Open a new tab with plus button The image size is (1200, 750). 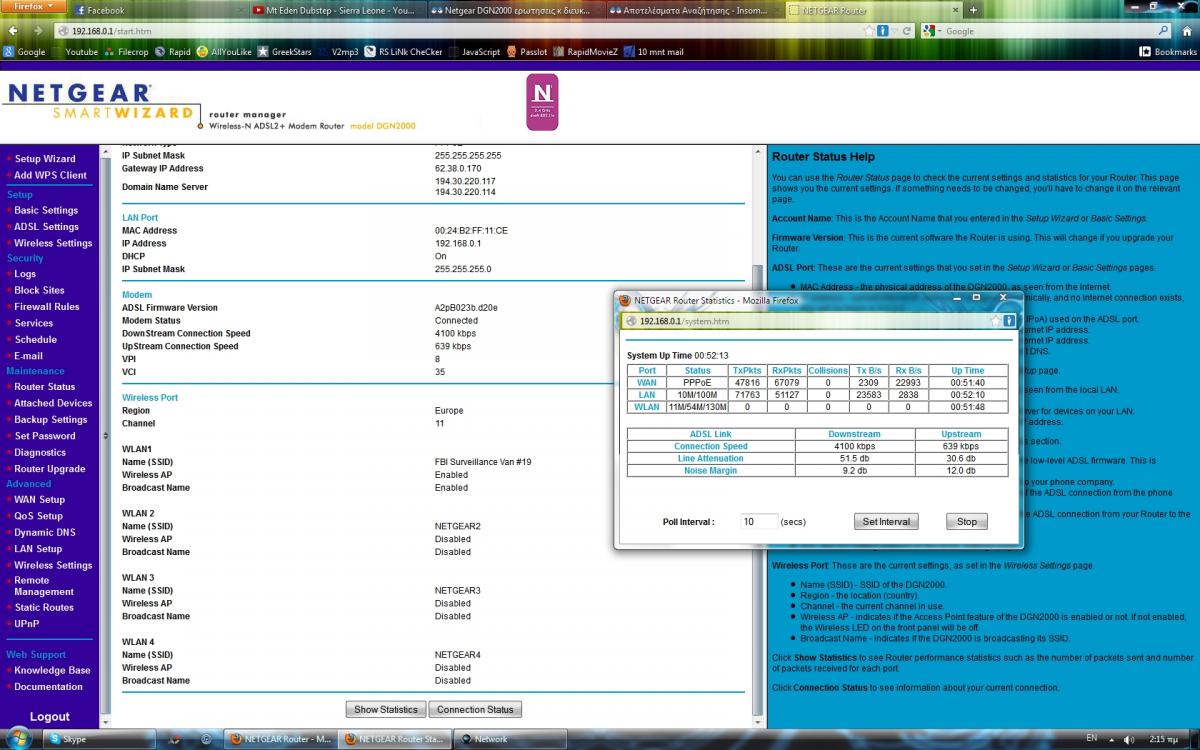tap(974, 10)
